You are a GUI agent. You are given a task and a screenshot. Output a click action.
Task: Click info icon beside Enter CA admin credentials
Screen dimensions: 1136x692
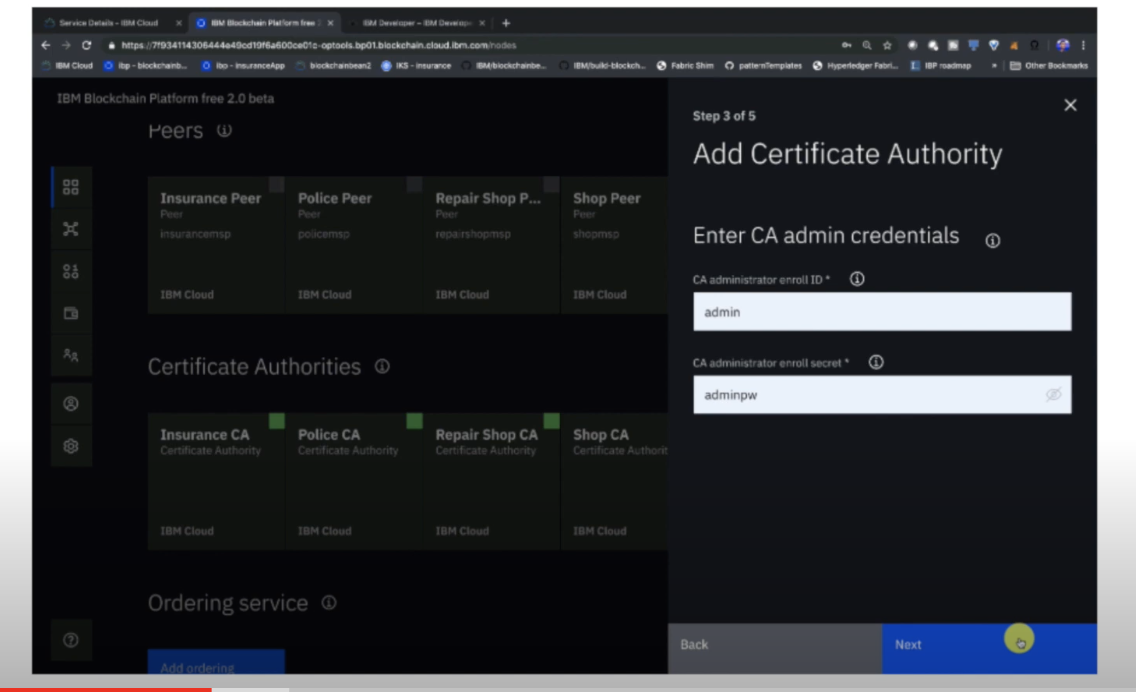pyautogui.click(x=993, y=241)
